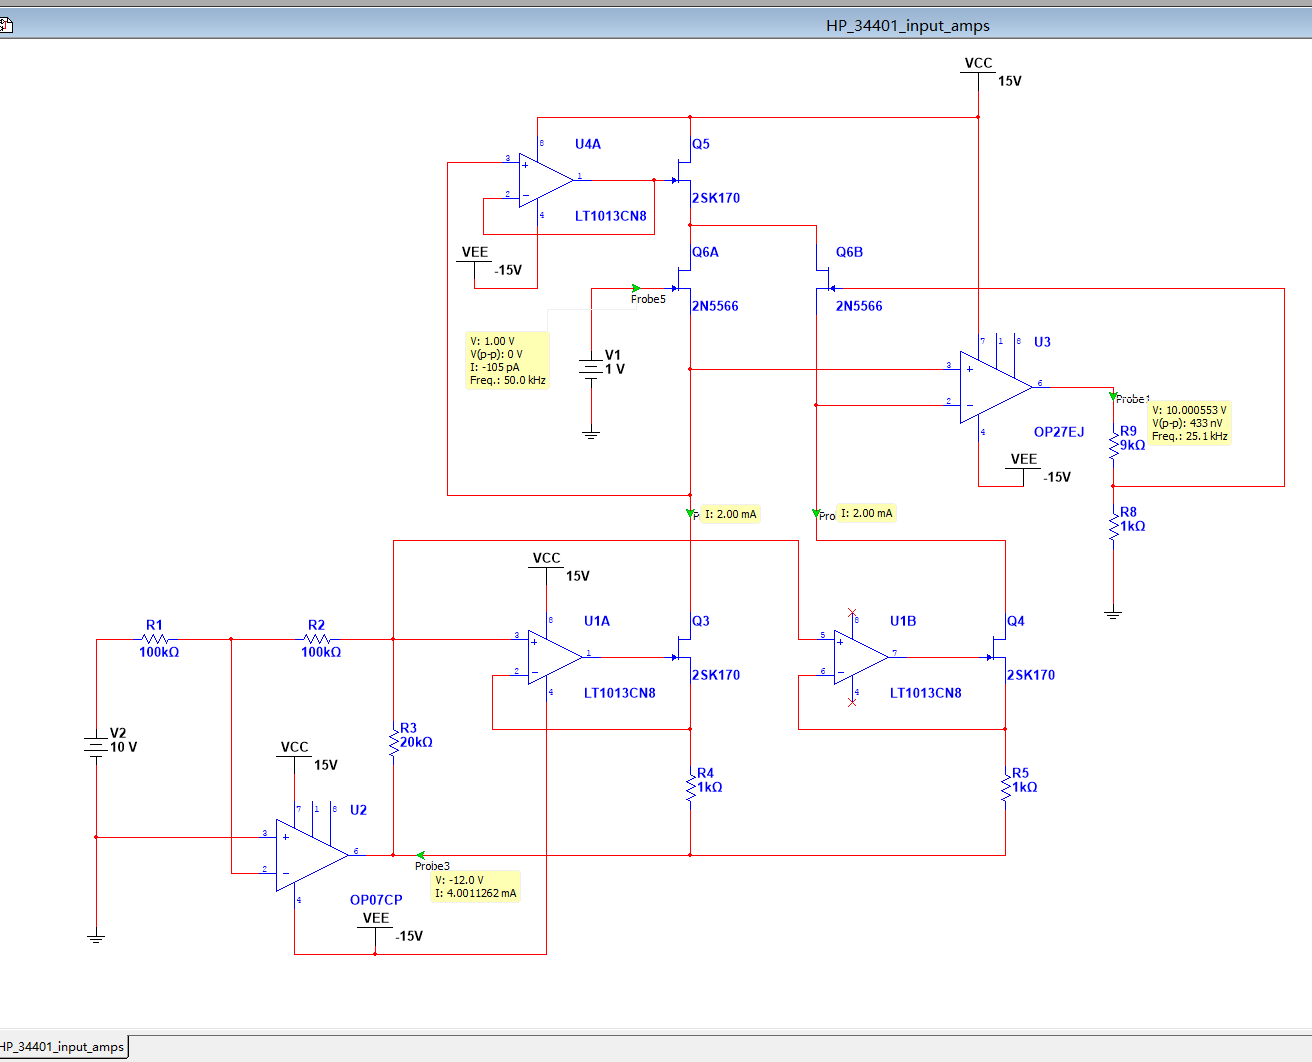Select the R4 1kΩ resistor symbol

(x=690, y=786)
